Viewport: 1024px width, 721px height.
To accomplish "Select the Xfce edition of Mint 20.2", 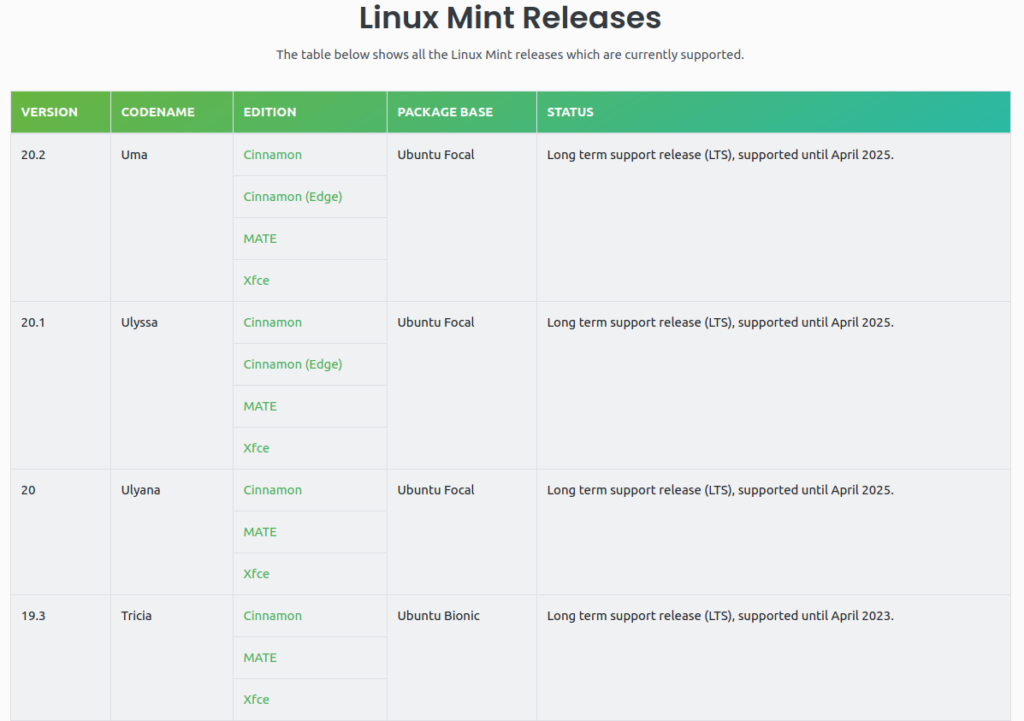I will (256, 281).
